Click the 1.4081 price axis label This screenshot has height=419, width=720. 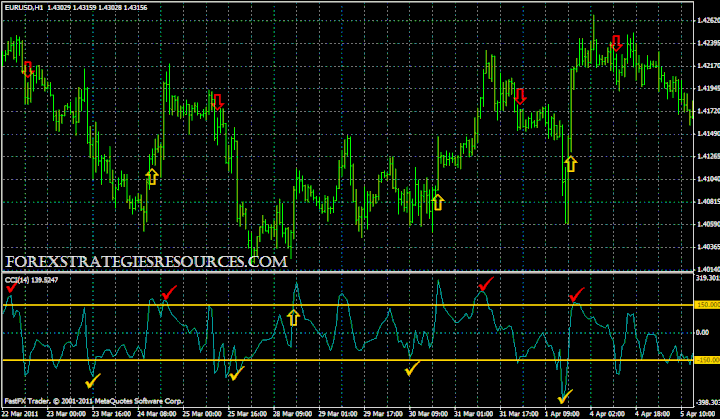coord(708,201)
